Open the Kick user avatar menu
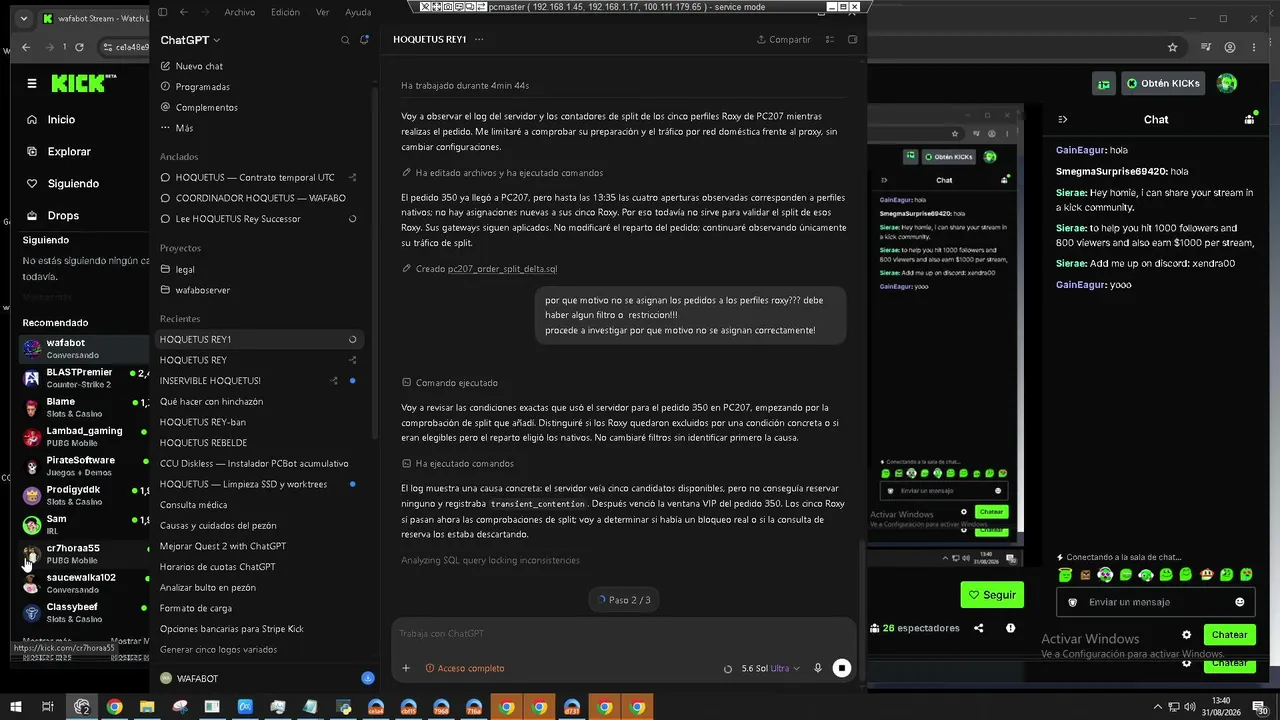Viewport: 1280px width, 720px height. [x=1227, y=83]
